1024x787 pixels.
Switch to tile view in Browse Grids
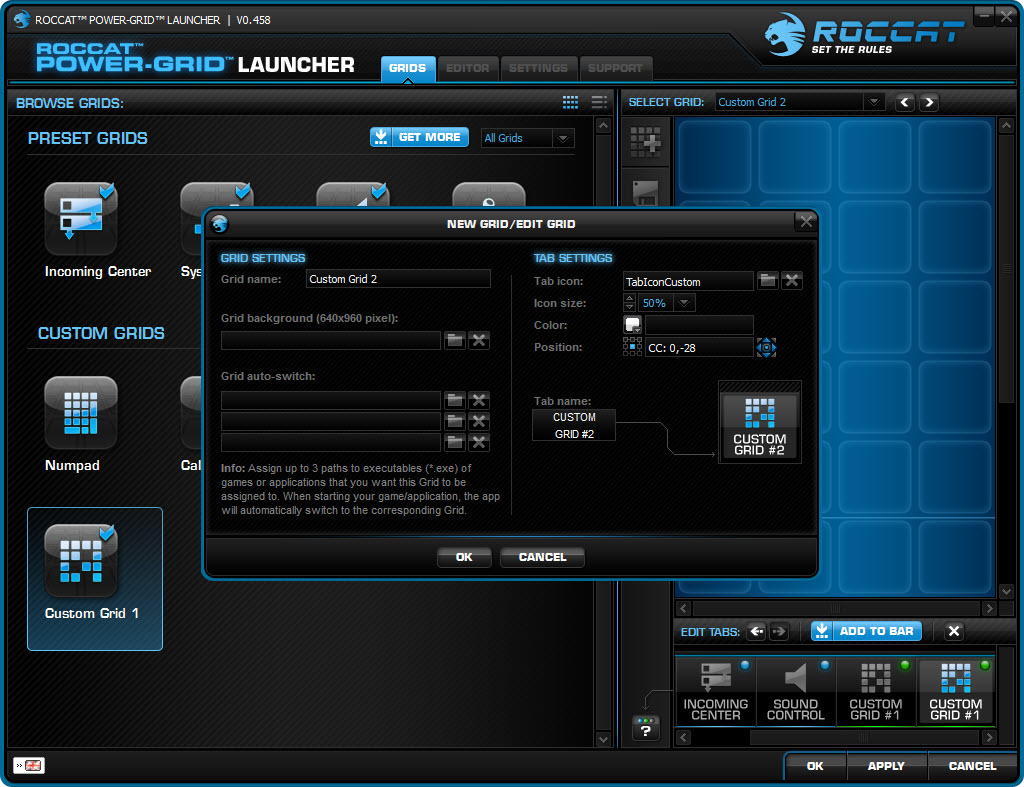pos(570,102)
